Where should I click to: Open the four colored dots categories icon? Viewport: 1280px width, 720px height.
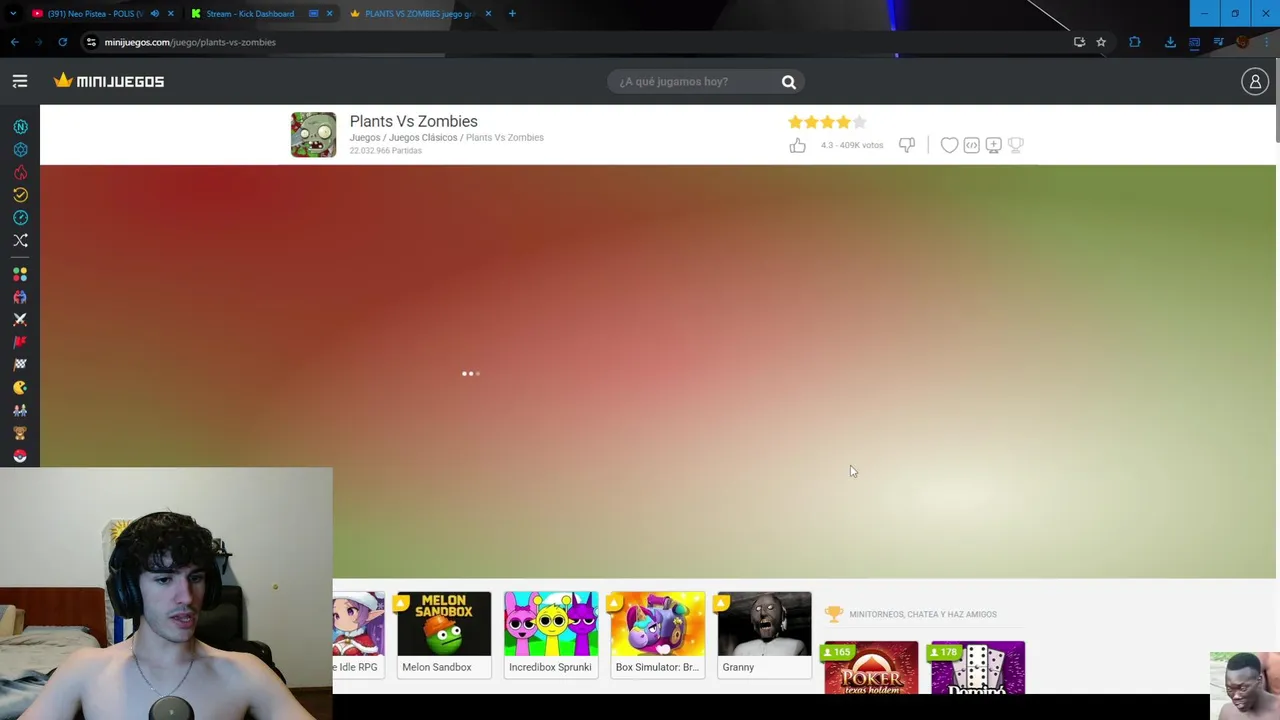pyautogui.click(x=20, y=274)
